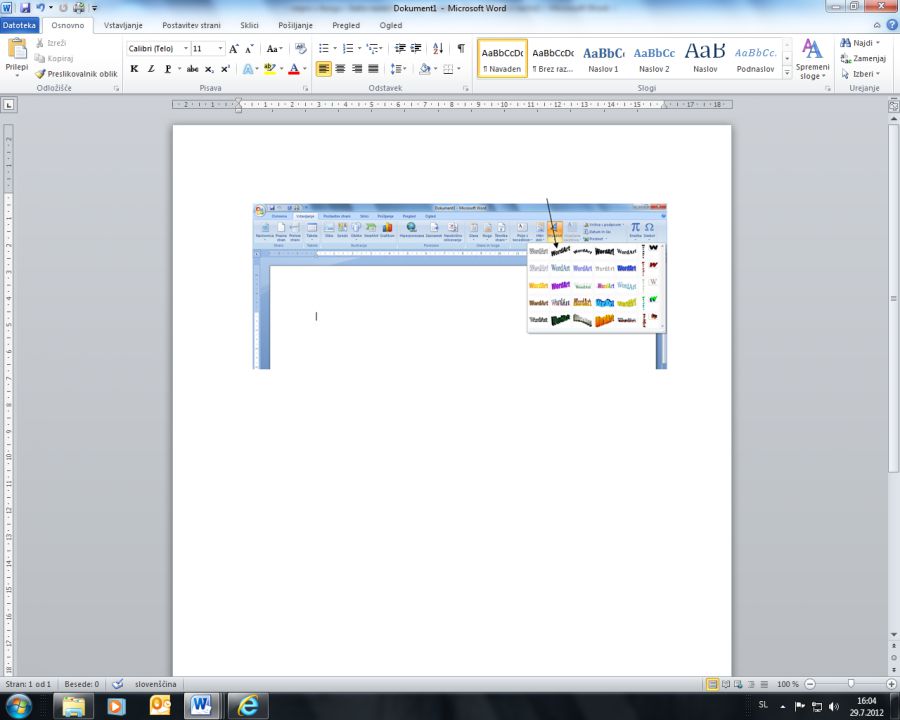Image resolution: width=900 pixels, height=720 pixels.
Task: Open the Calibri font name dropdown
Action: click(x=185, y=49)
